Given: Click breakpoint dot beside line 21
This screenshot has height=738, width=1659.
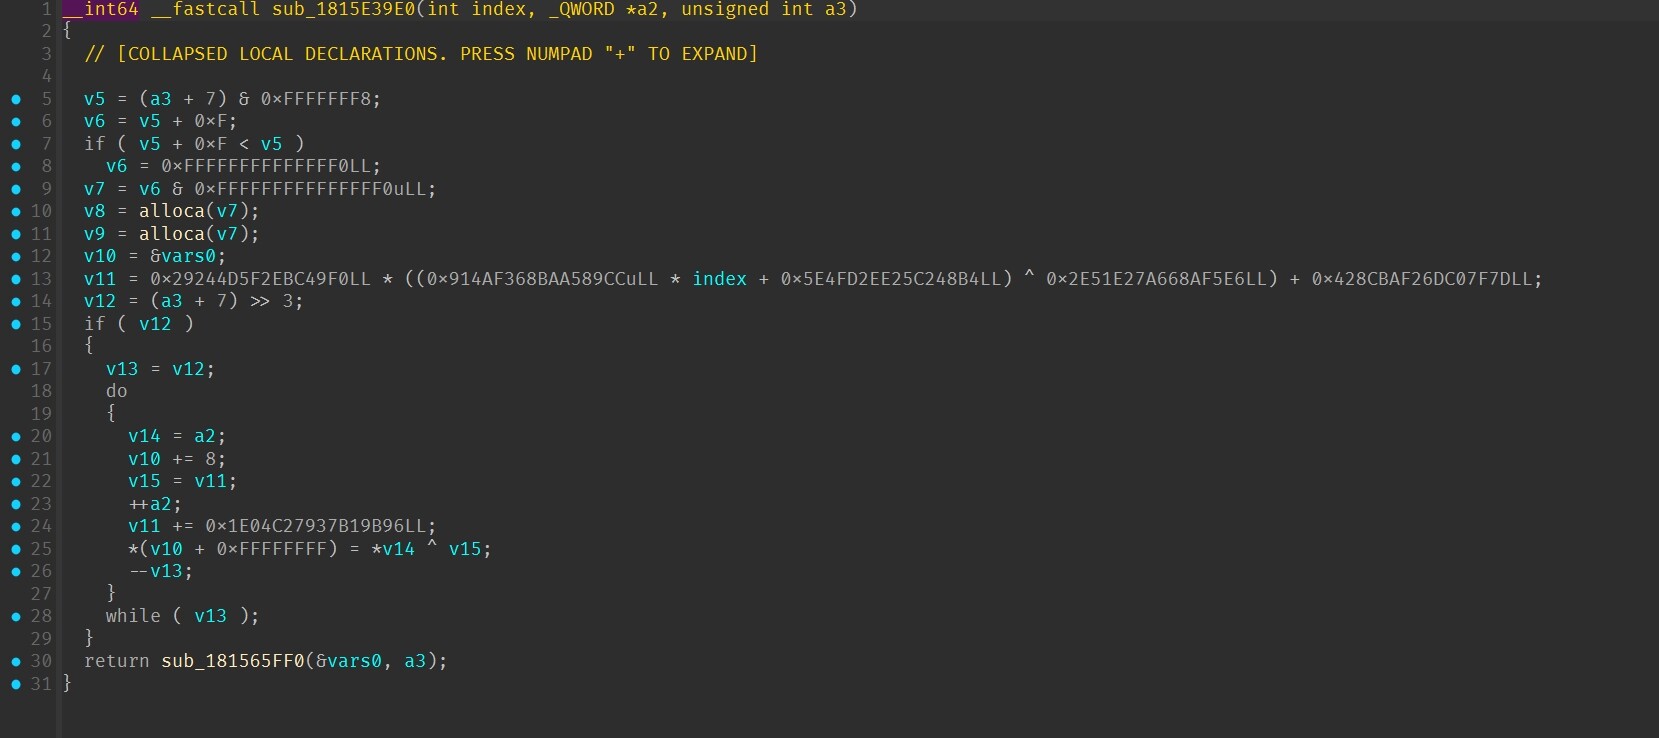Looking at the screenshot, I should click(16, 459).
